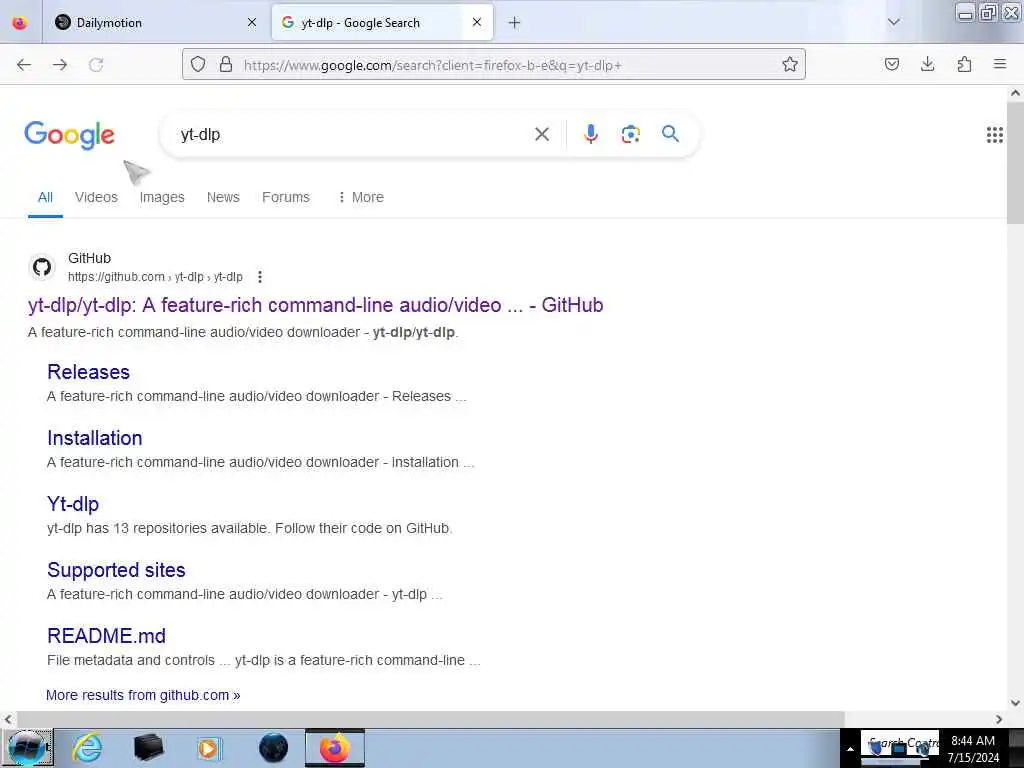Open the tracking protection shield icon

point(198,64)
